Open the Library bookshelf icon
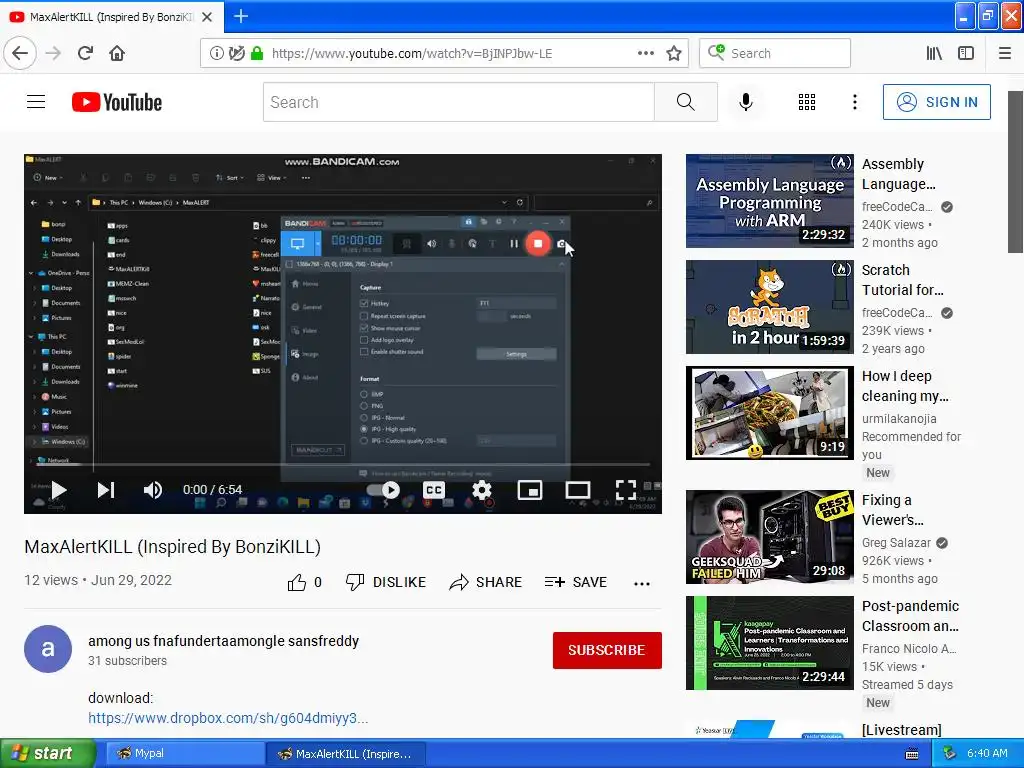Viewport: 1024px width, 768px height. coord(934,54)
